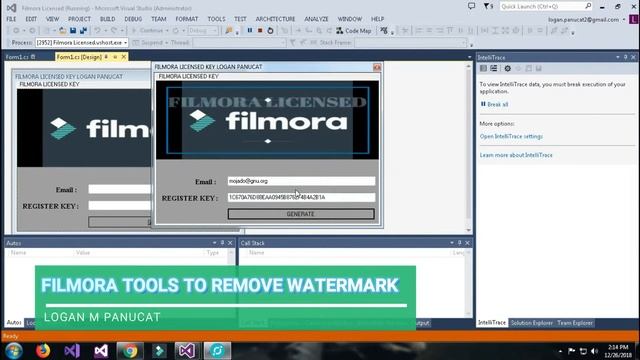640x360 pixels.
Task: Open the TOOLS menu
Action: (216, 19)
